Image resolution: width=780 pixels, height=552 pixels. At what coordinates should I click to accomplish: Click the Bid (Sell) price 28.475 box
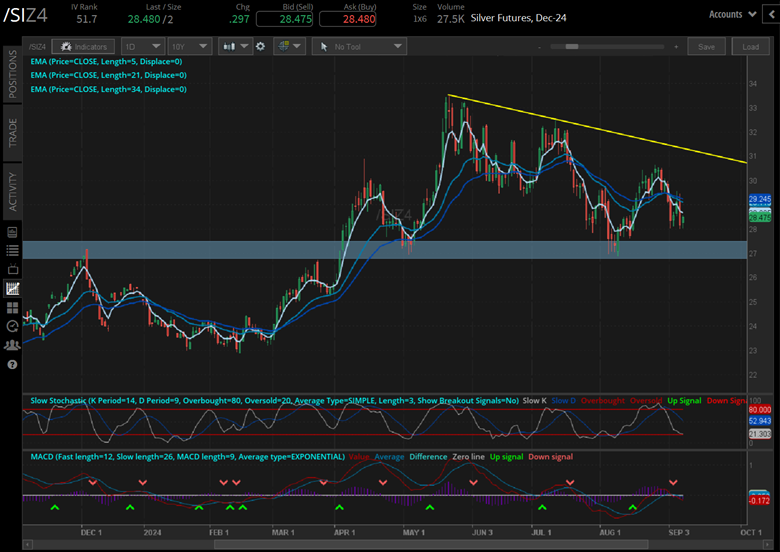point(284,19)
